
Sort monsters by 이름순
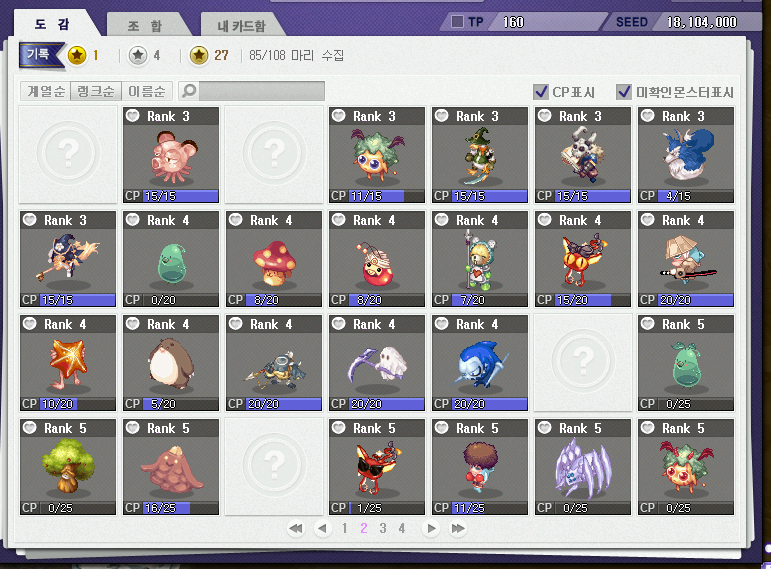point(147,91)
